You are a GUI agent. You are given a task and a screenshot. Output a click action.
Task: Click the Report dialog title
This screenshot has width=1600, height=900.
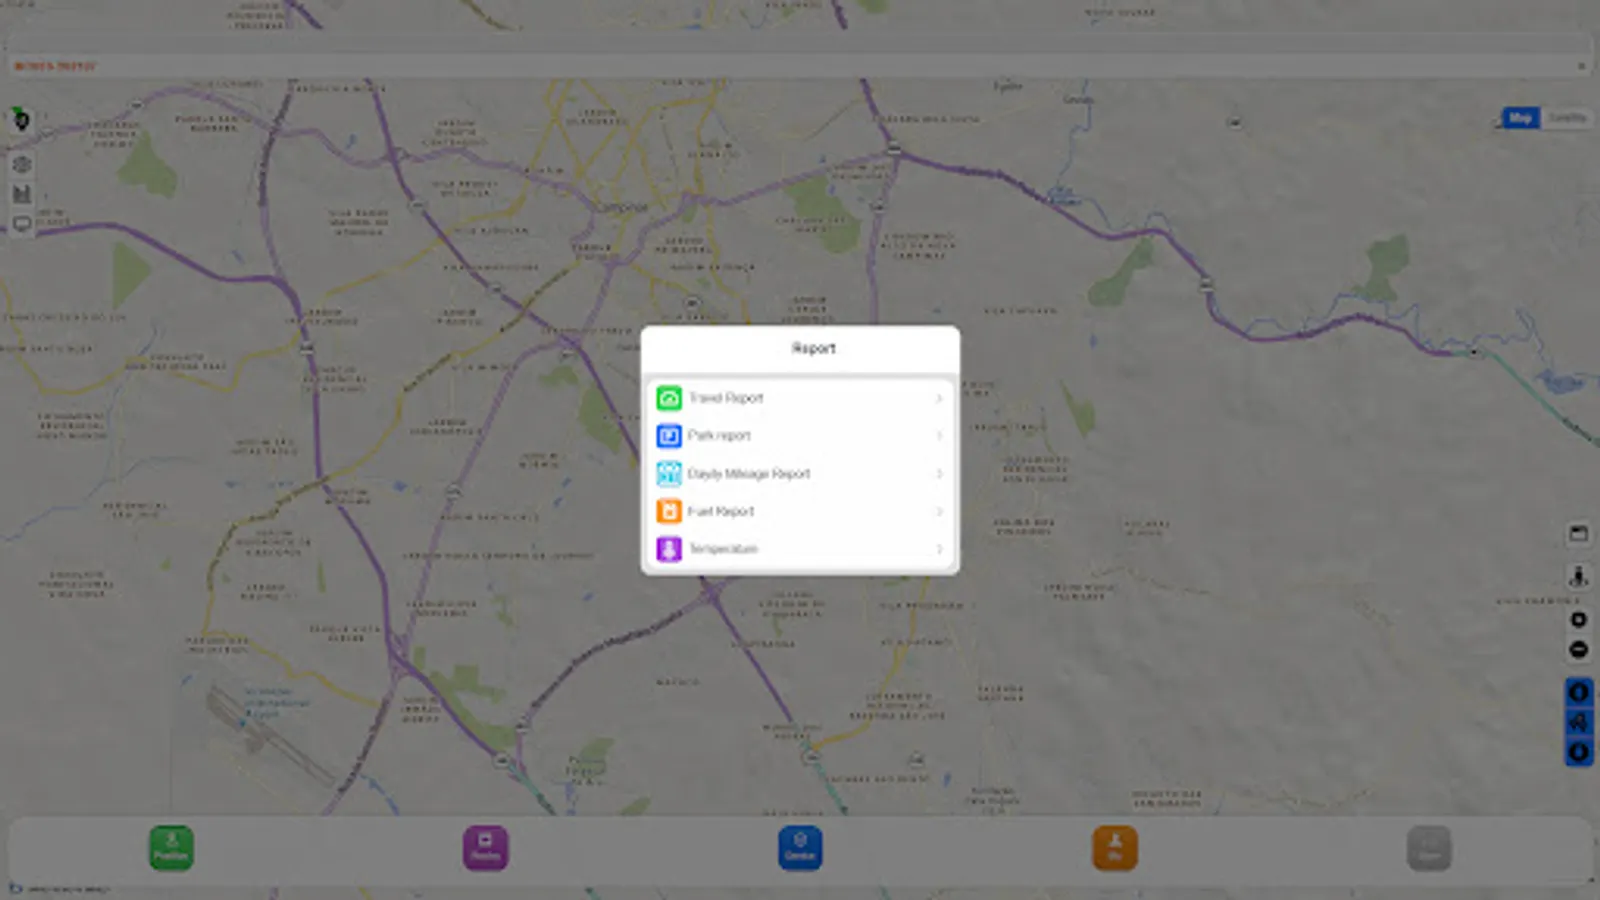point(813,348)
